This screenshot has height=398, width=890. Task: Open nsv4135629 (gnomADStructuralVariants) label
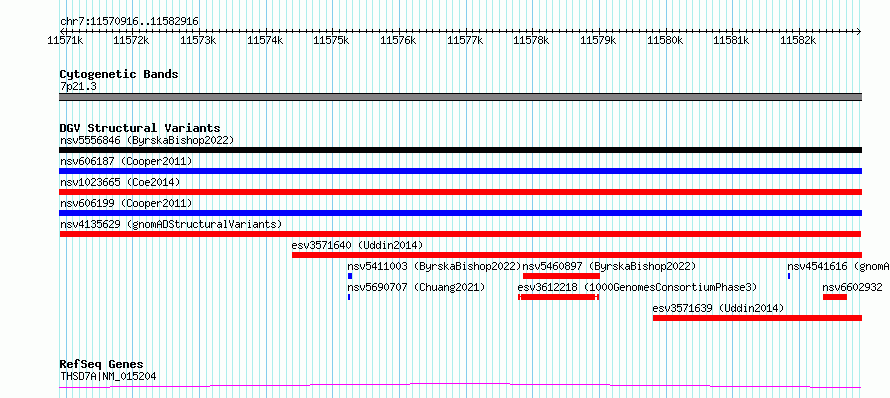coord(171,224)
